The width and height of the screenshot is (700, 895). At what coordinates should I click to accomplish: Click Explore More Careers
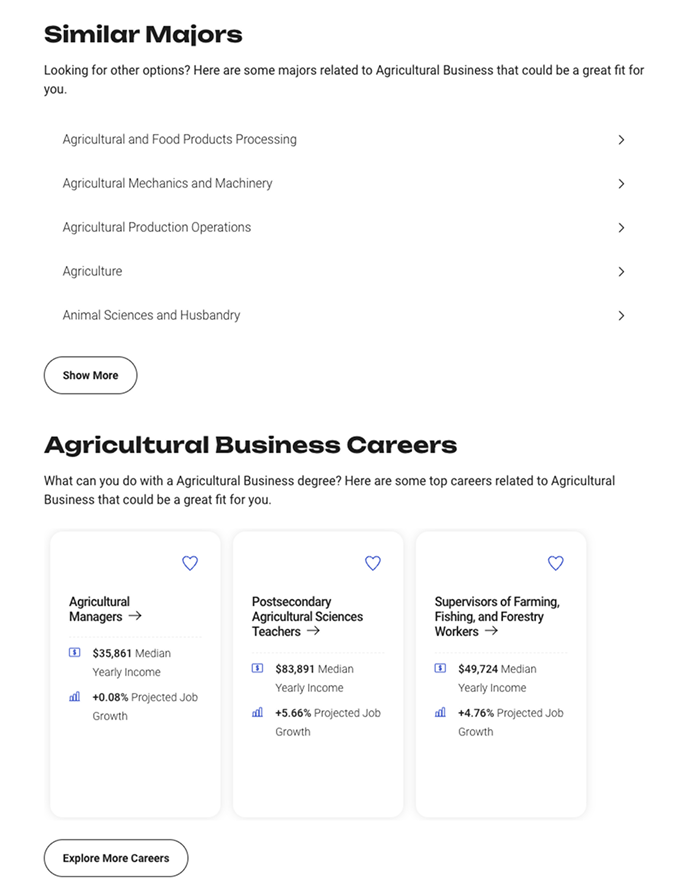pyautogui.click(x=116, y=858)
